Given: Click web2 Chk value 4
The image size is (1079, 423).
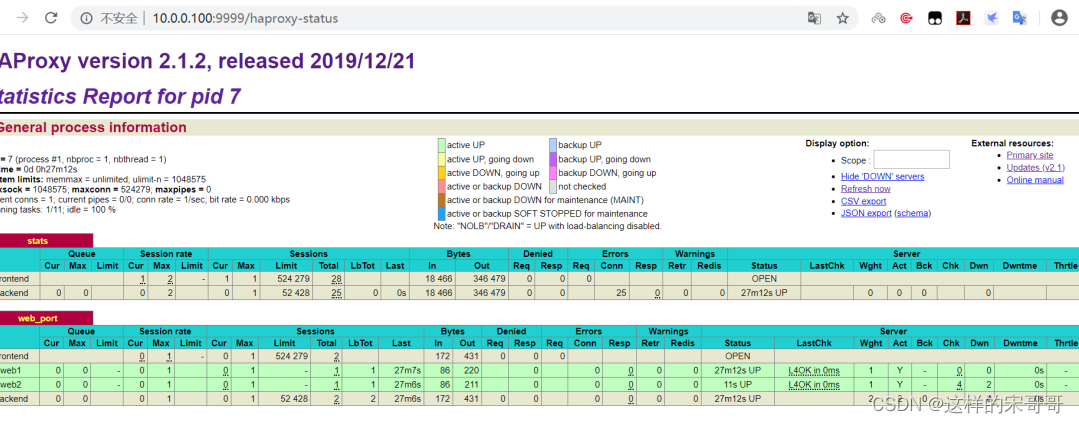Looking at the screenshot, I should pyautogui.click(x=959, y=384).
